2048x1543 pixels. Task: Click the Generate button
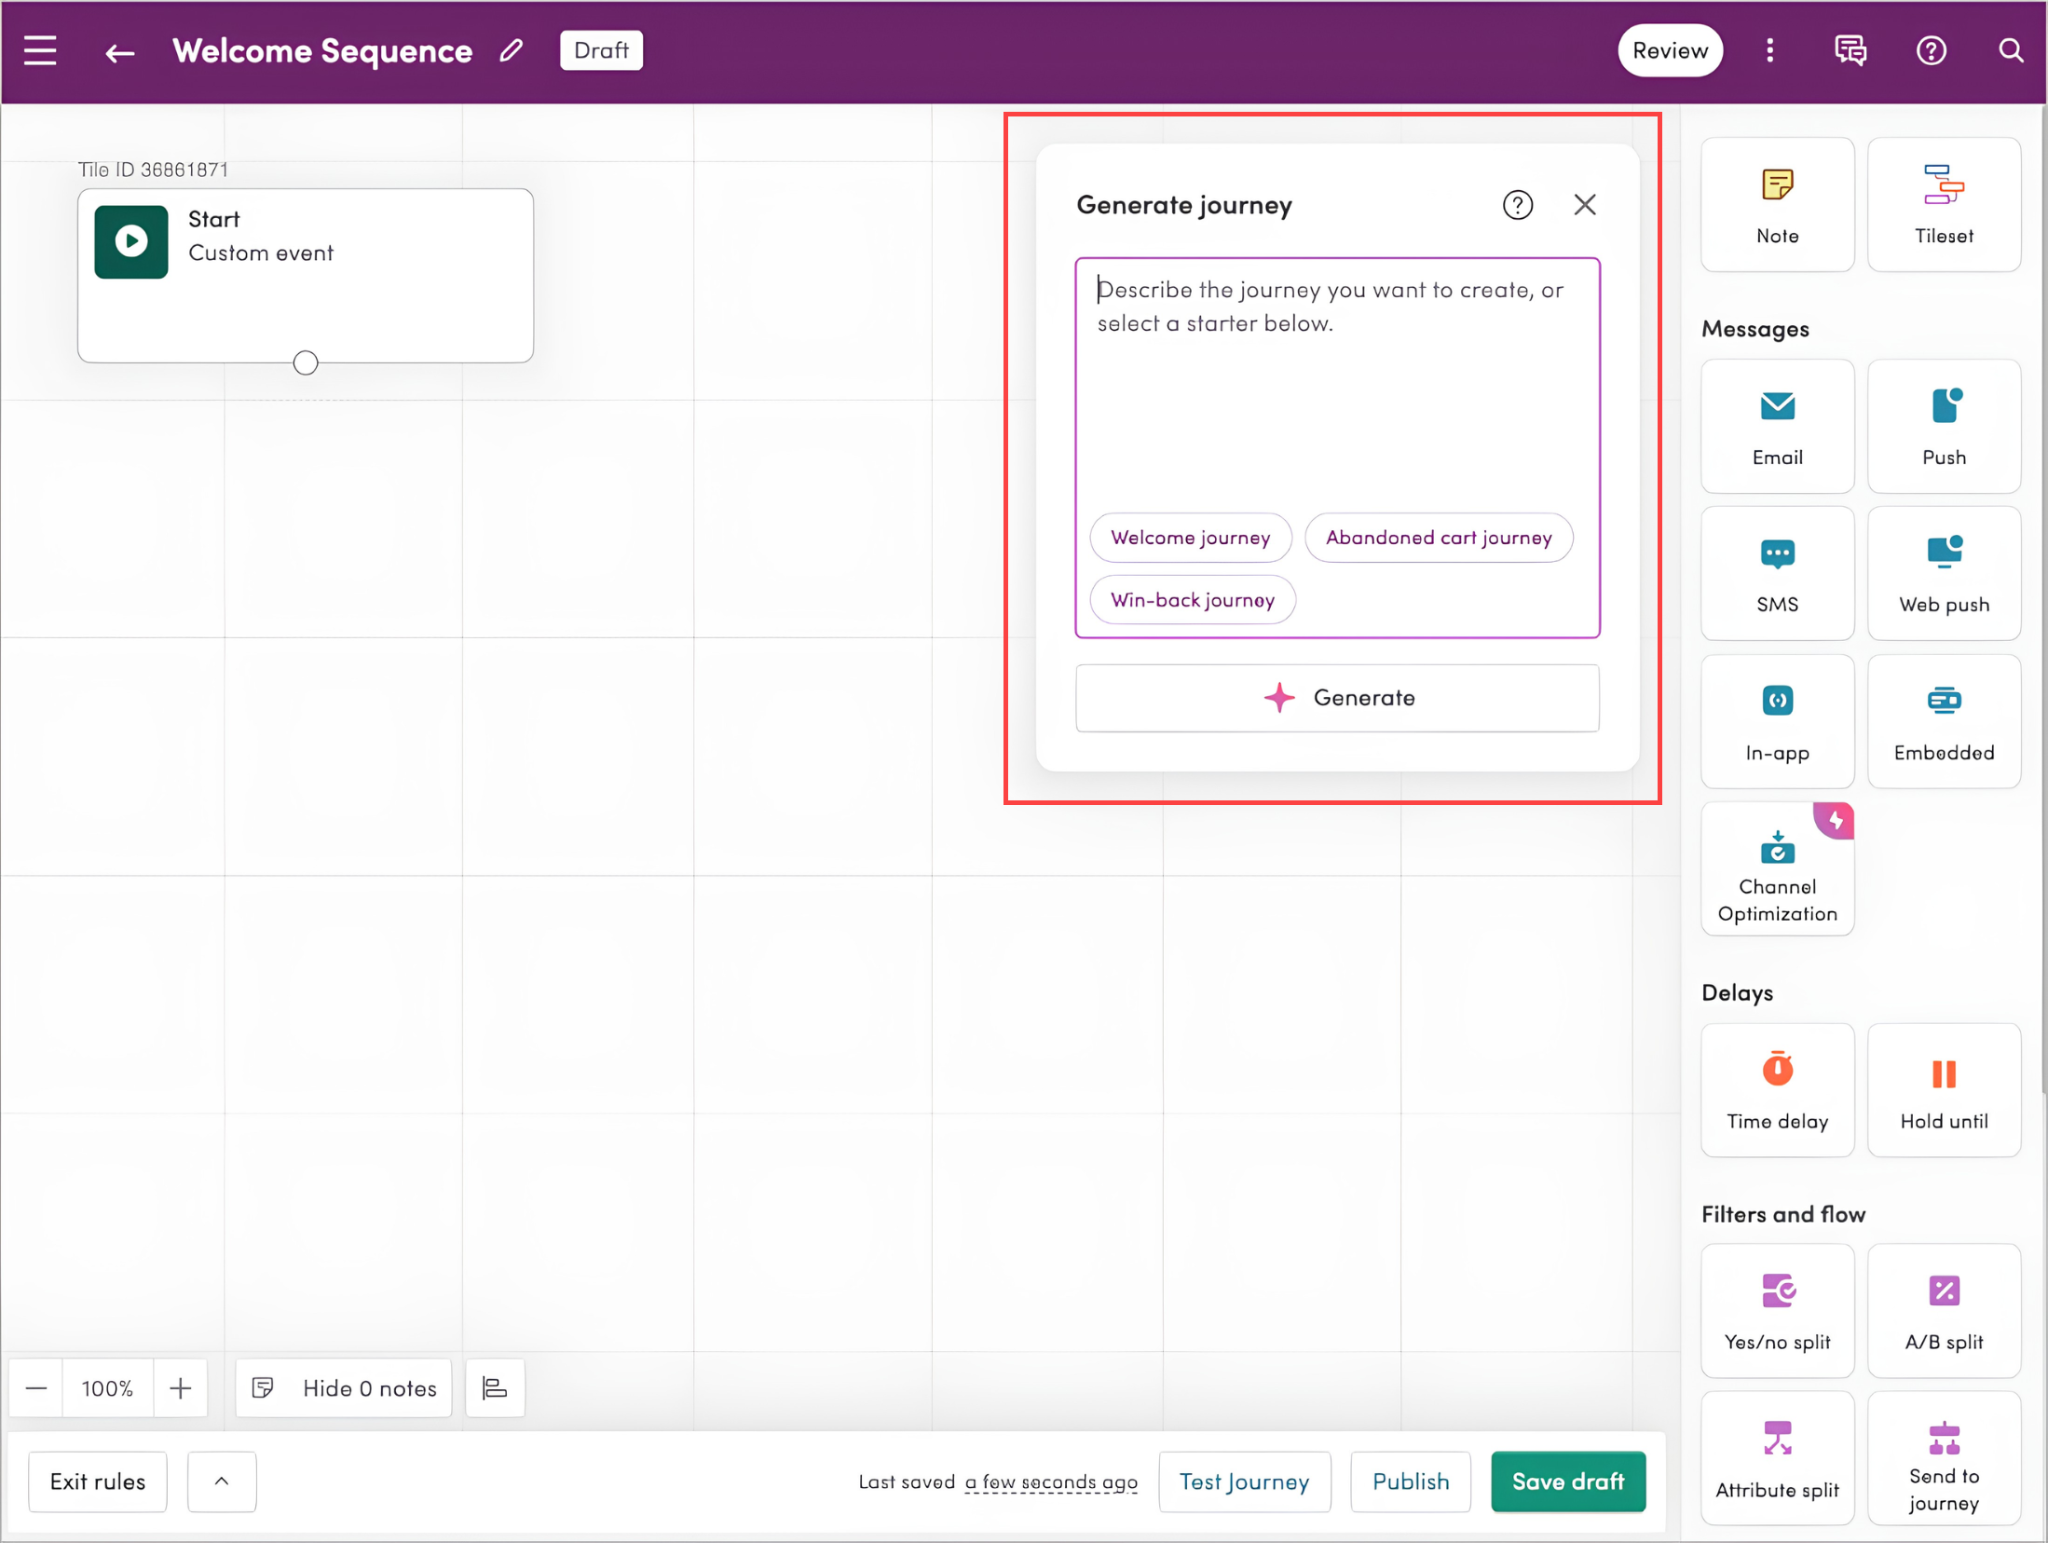(1337, 698)
